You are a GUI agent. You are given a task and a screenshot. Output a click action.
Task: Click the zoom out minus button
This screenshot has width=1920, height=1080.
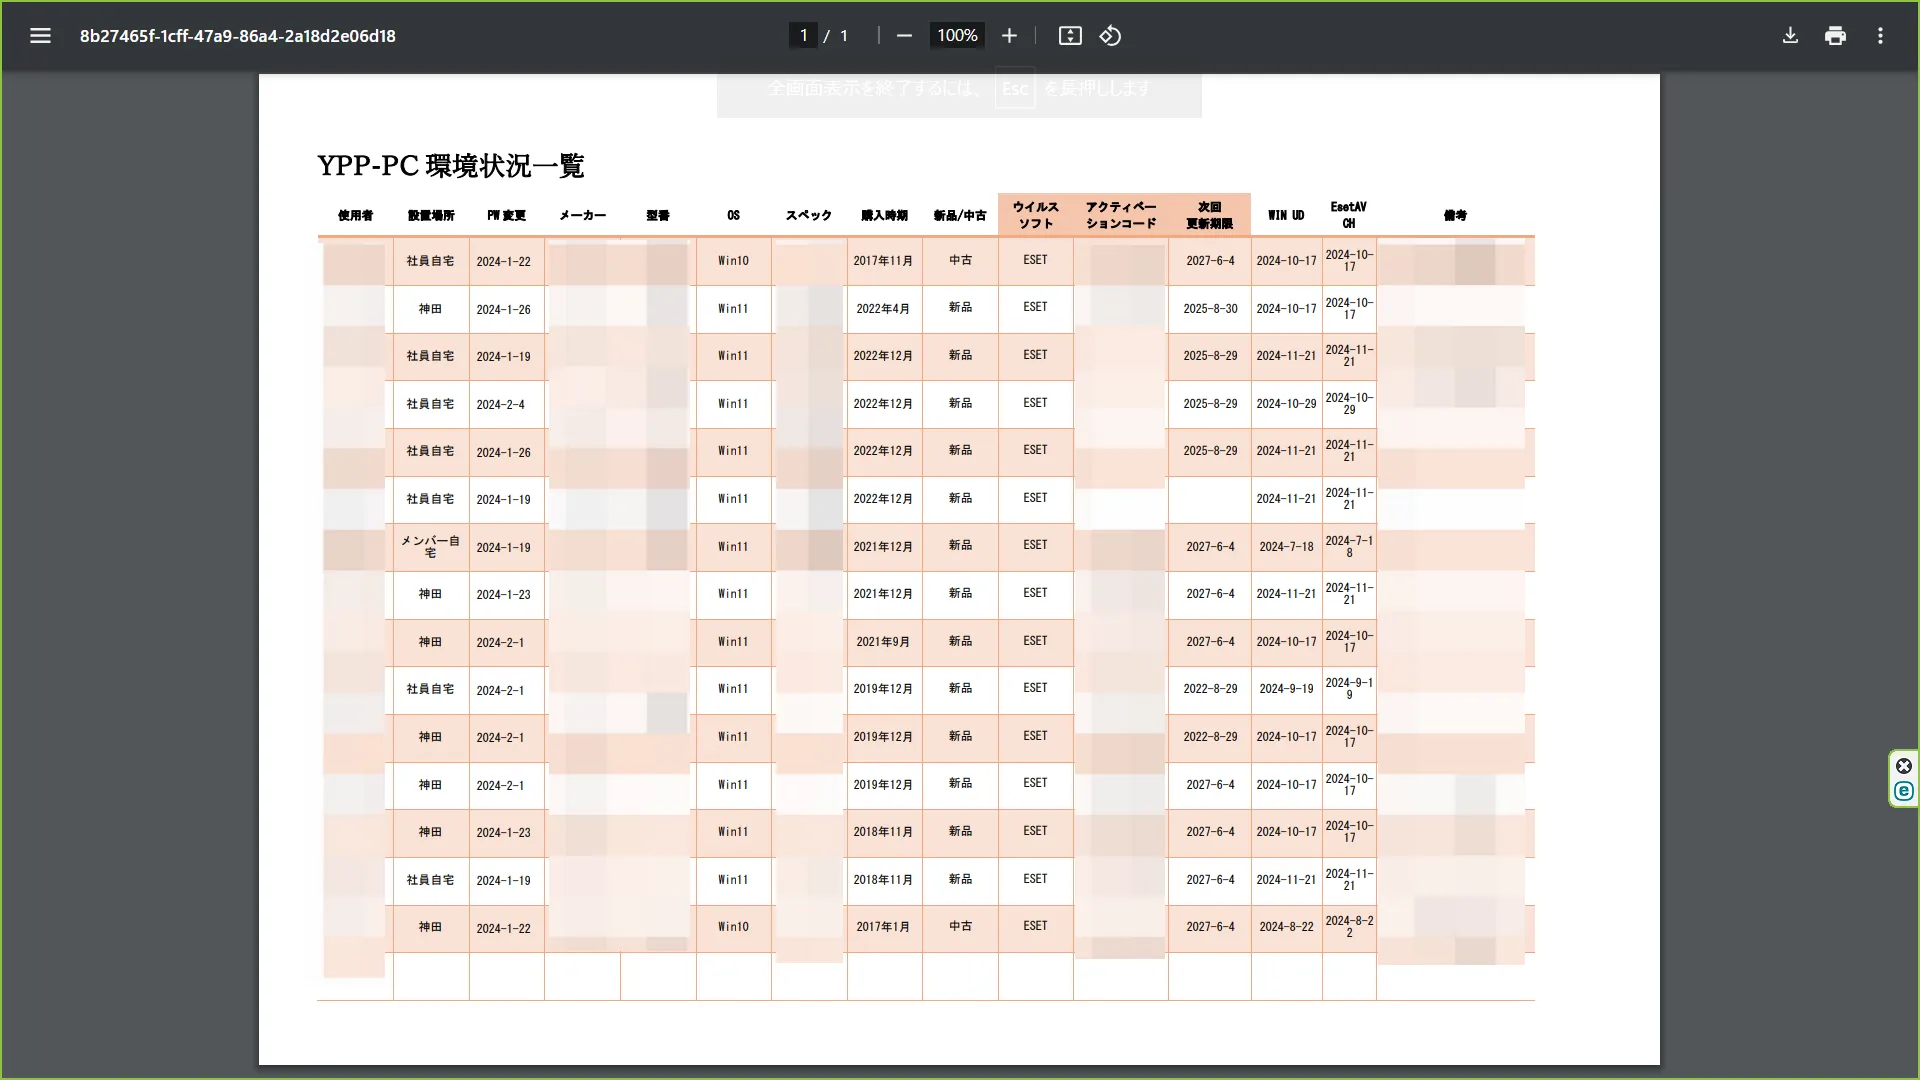(904, 36)
